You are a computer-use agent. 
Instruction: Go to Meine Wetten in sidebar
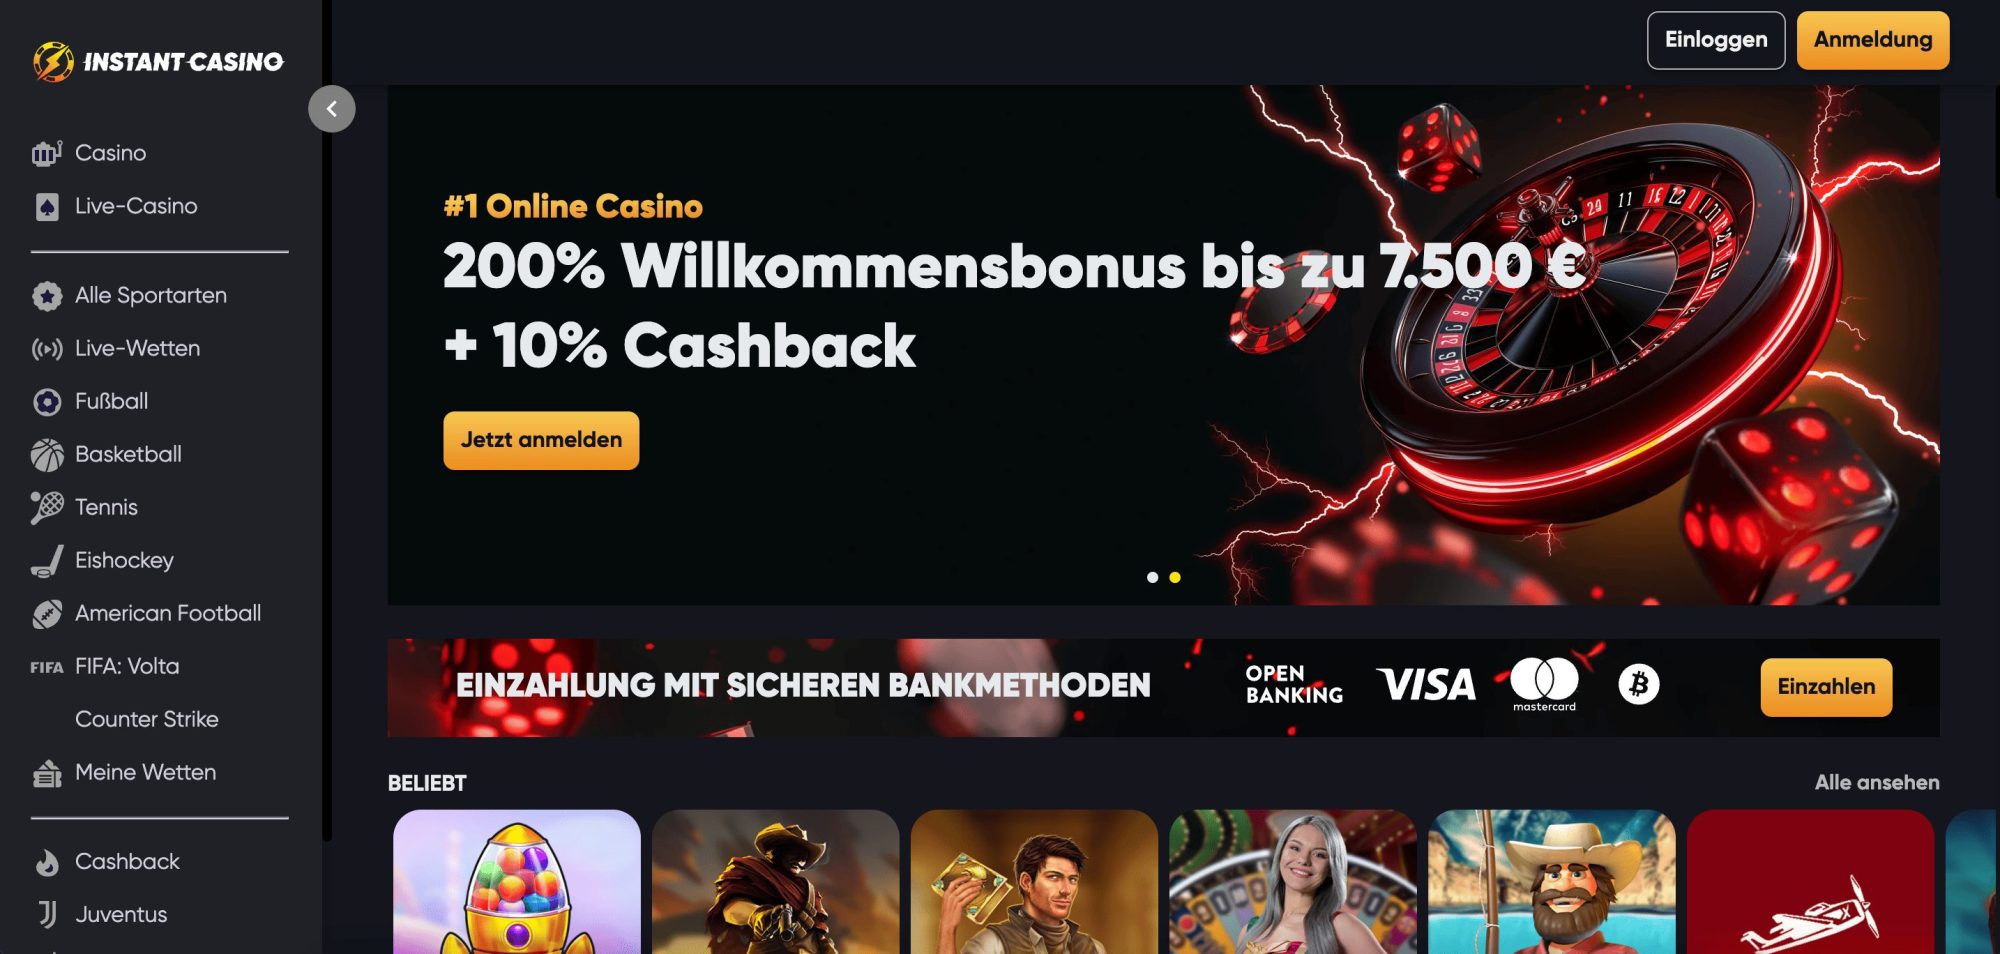point(145,773)
